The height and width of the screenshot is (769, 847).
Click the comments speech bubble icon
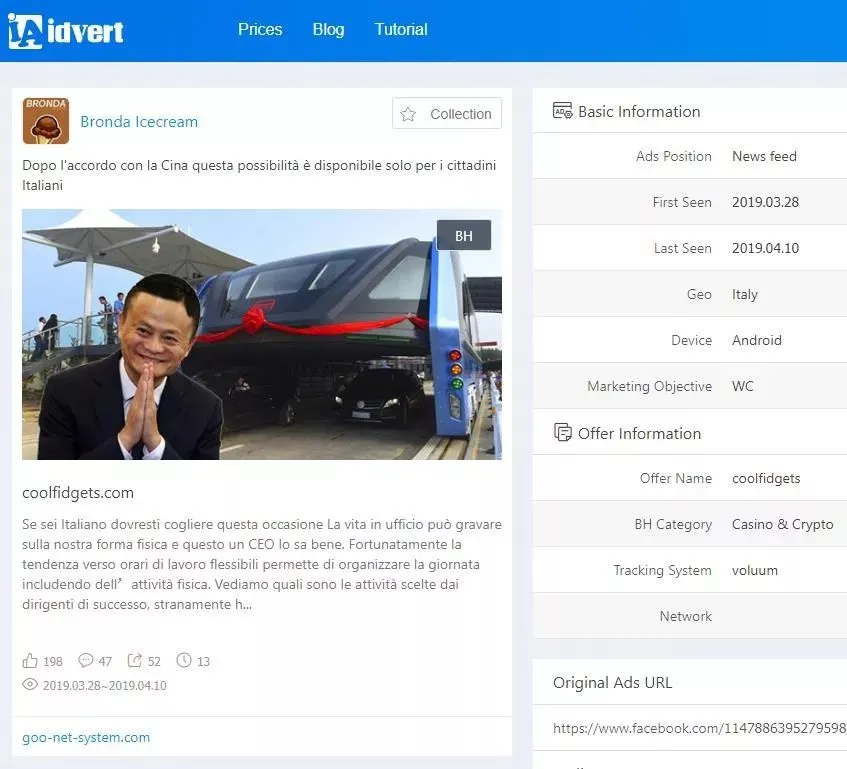point(85,660)
